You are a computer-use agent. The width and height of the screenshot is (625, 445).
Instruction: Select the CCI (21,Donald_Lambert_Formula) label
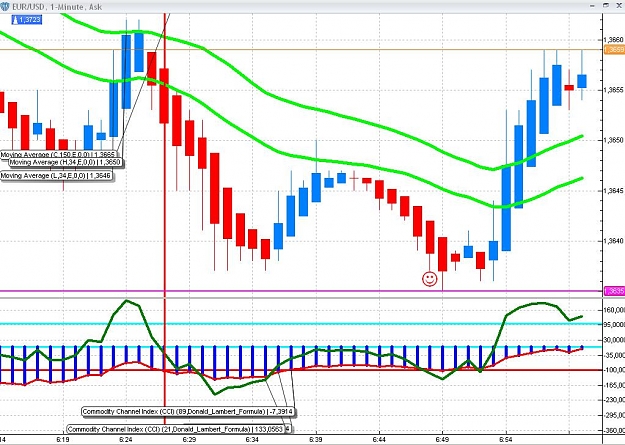[x=175, y=429]
